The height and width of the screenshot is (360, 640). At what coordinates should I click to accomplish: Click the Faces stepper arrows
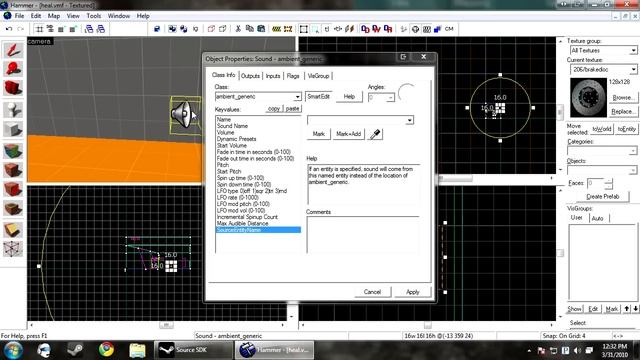coord(609,184)
